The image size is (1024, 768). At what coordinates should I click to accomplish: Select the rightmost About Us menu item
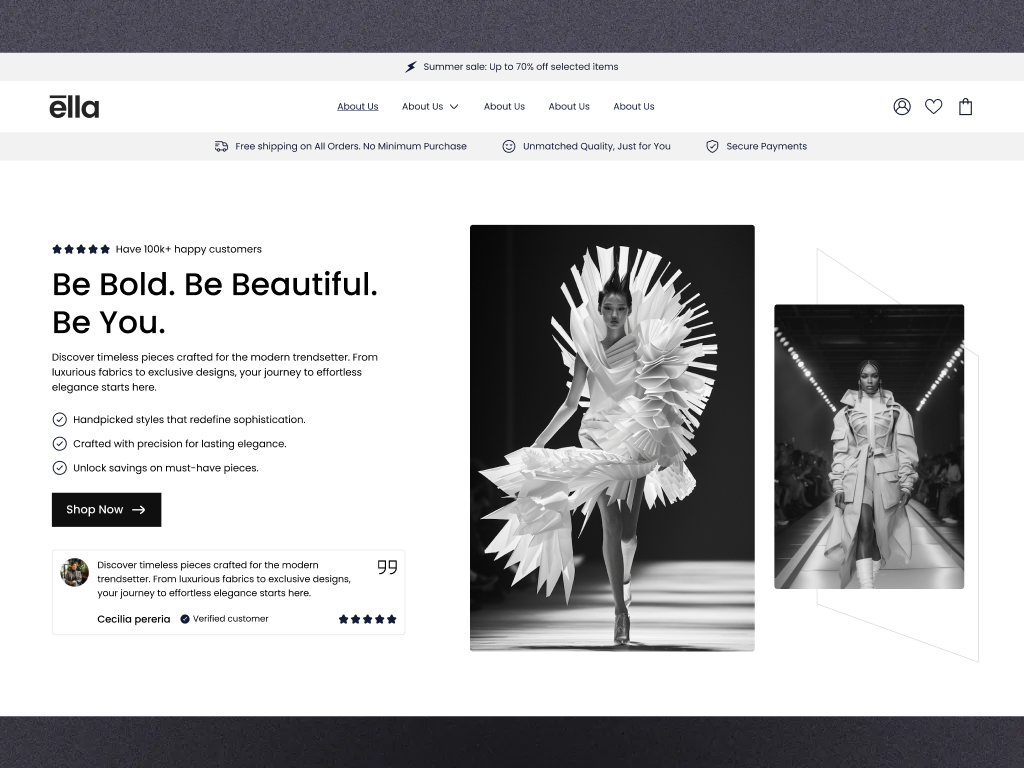pos(633,106)
